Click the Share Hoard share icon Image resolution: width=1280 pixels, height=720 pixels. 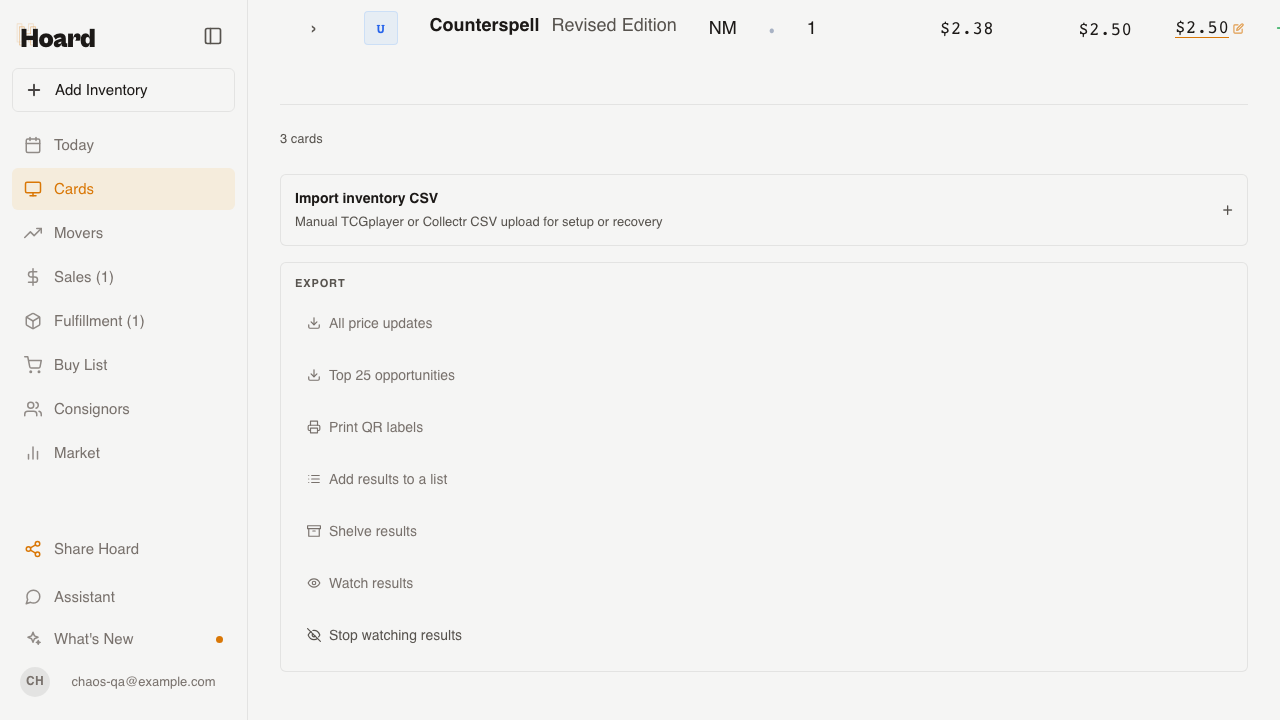33,549
